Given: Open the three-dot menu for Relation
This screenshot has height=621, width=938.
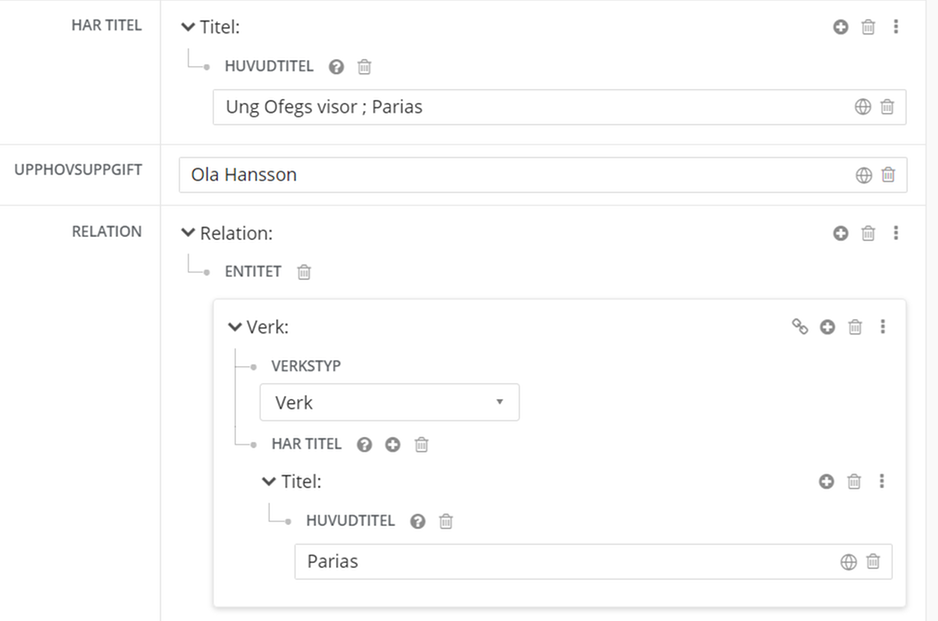Looking at the screenshot, I should [896, 233].
